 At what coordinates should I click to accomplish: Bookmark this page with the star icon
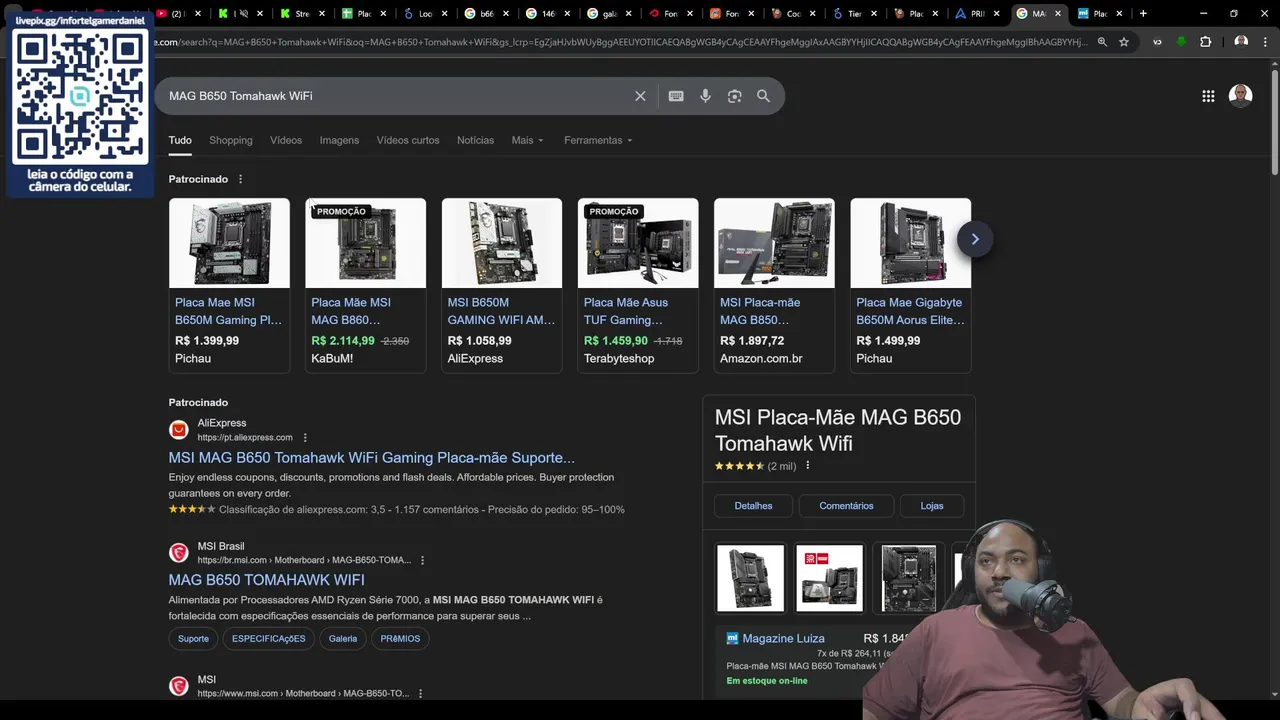(x=1124, y=42)
